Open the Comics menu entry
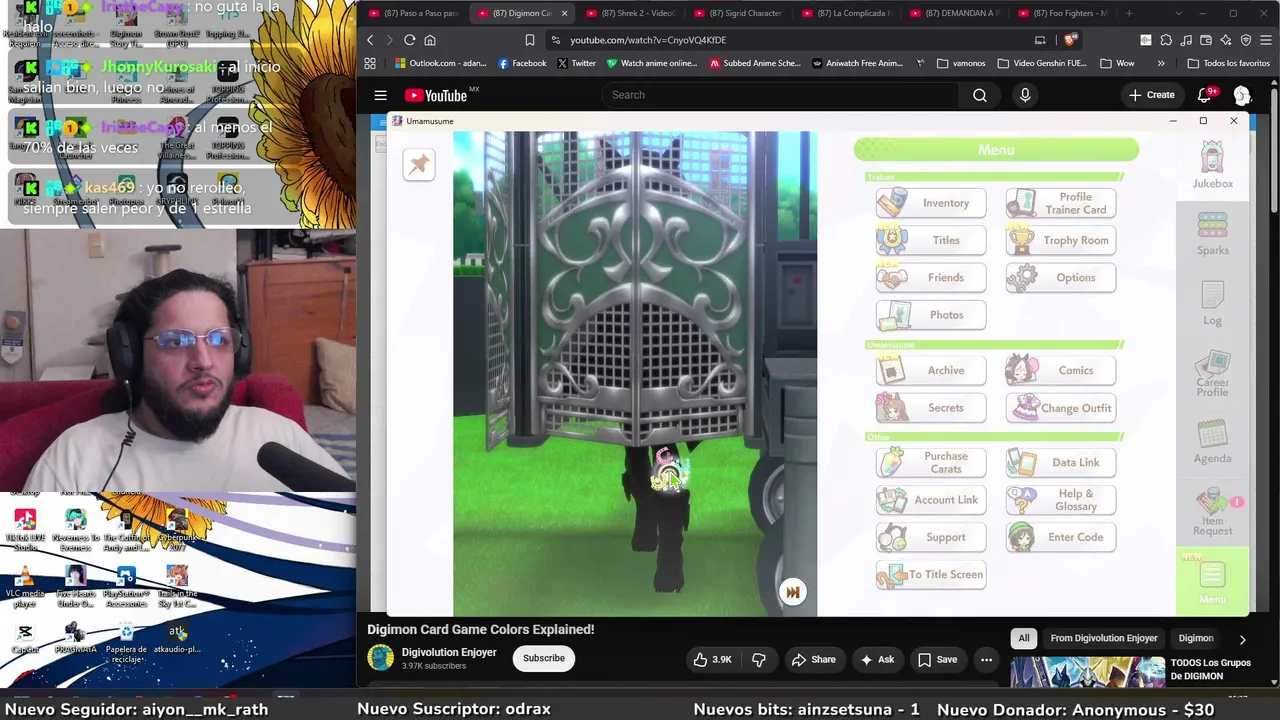The width and height of the screenshot is (1280, 720). pos(1061,370)
